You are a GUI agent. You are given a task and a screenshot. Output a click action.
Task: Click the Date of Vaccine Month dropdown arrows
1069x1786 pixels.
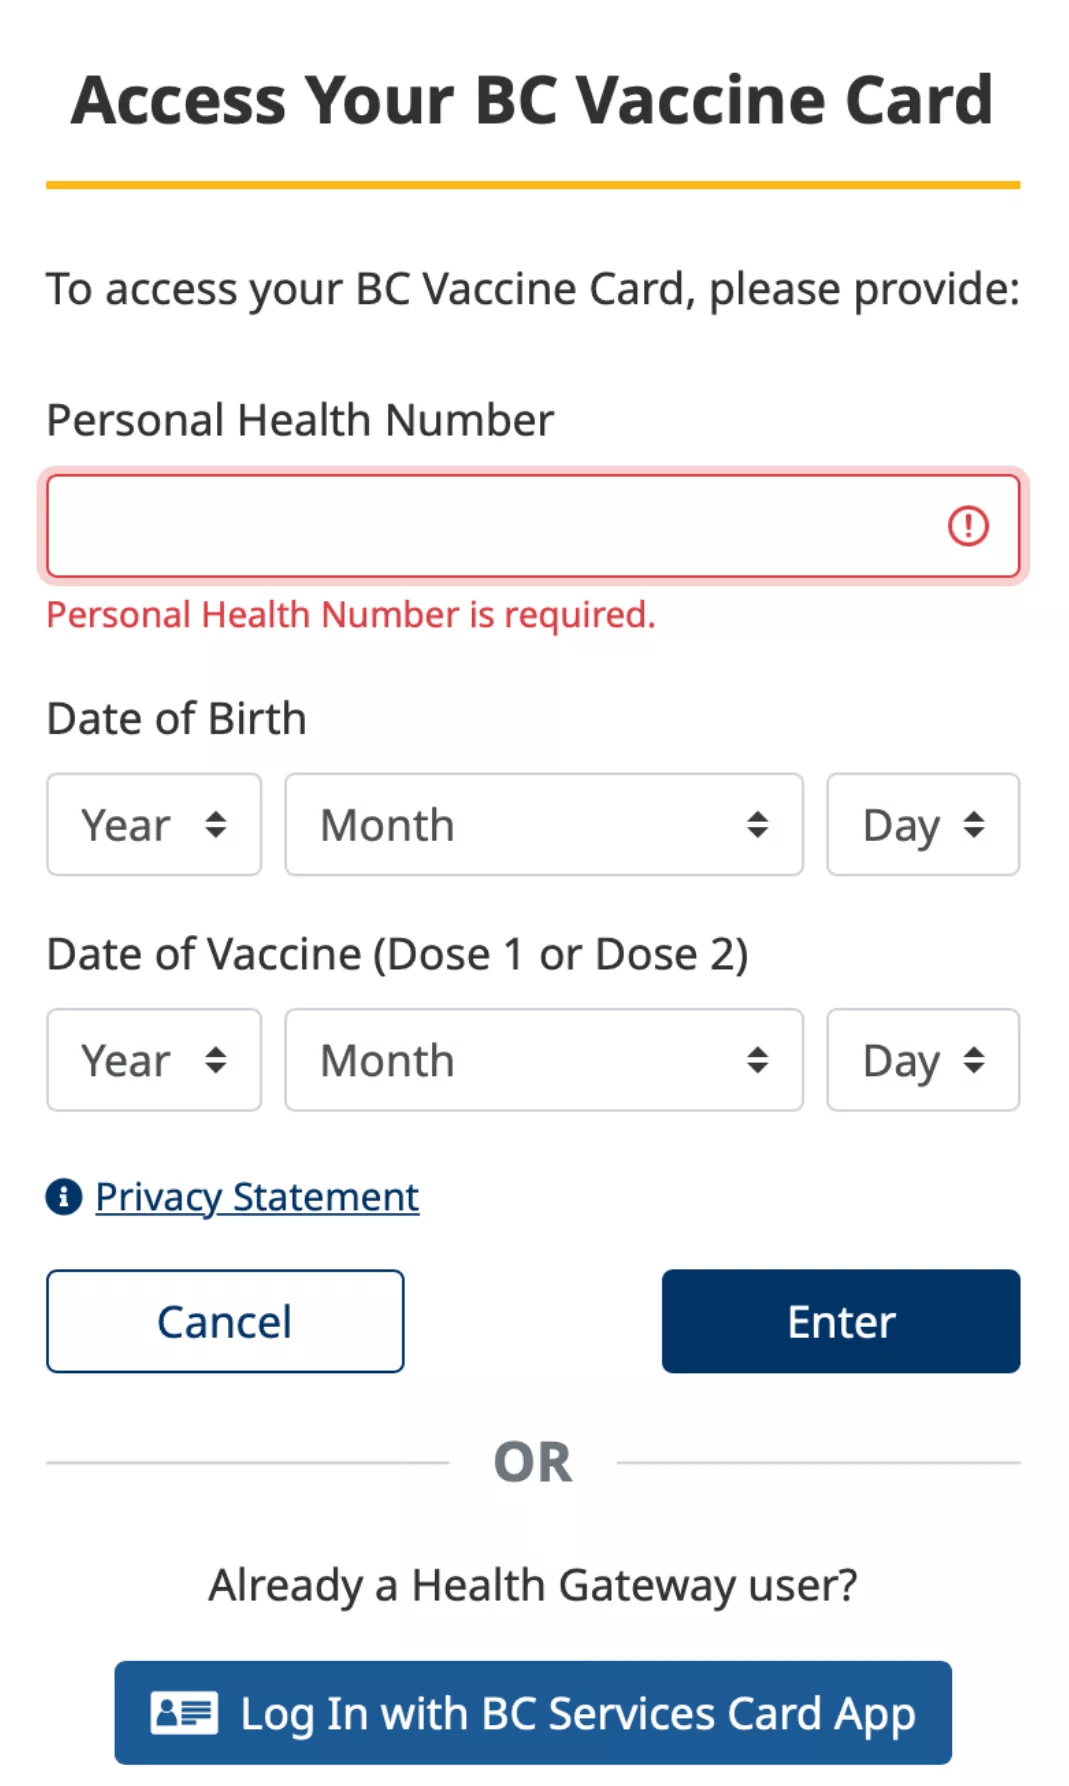pyautogui.click(x=758, y=1060)
